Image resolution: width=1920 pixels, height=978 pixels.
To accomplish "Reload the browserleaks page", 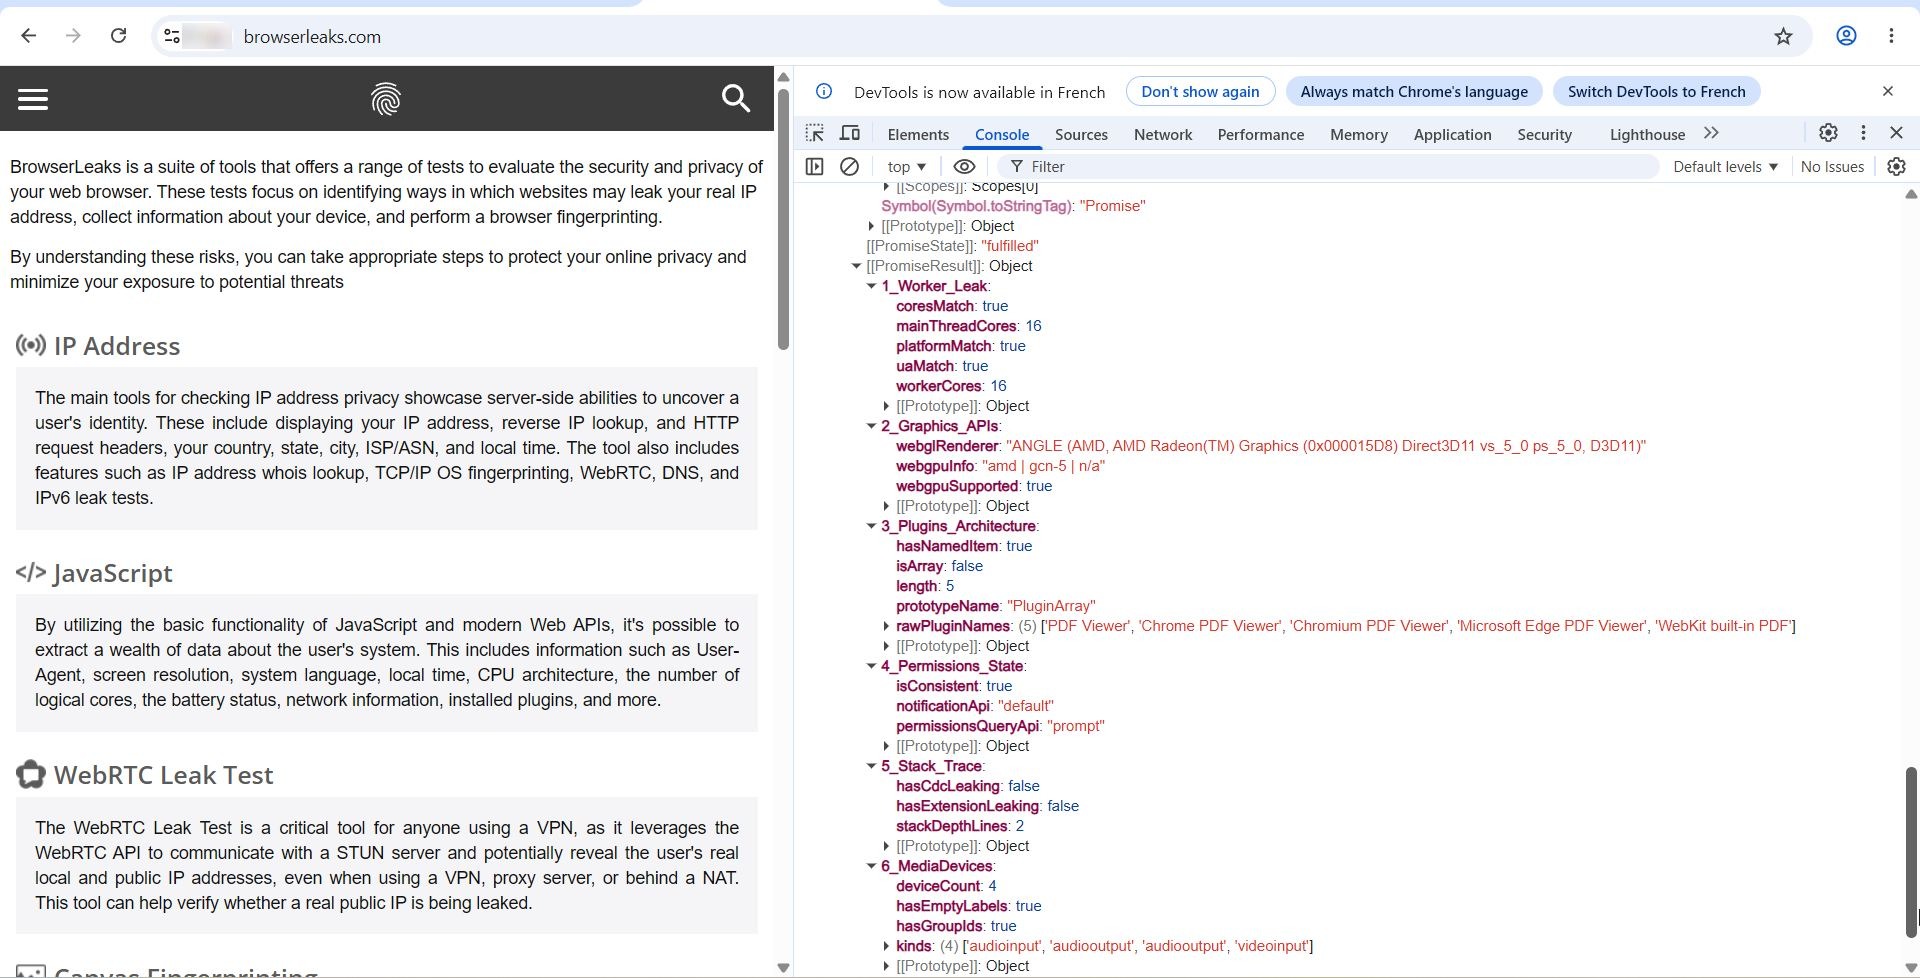I will pyautogui.click(x=118, y=36).
